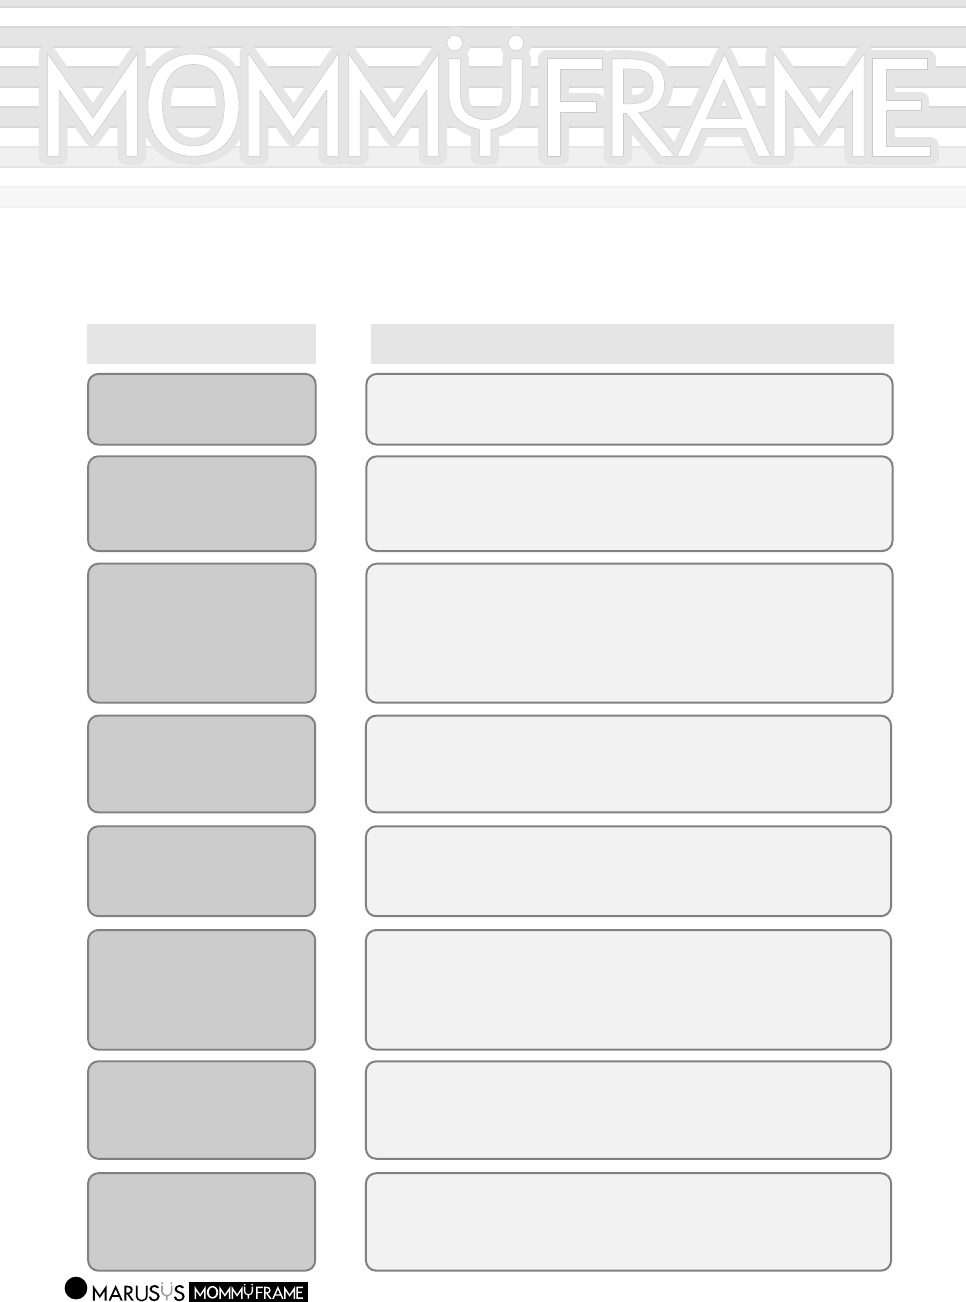The height and width of the screenshot is (1302, 966).
Task: Click the fourth light box in right column
Action: [629, 763]
